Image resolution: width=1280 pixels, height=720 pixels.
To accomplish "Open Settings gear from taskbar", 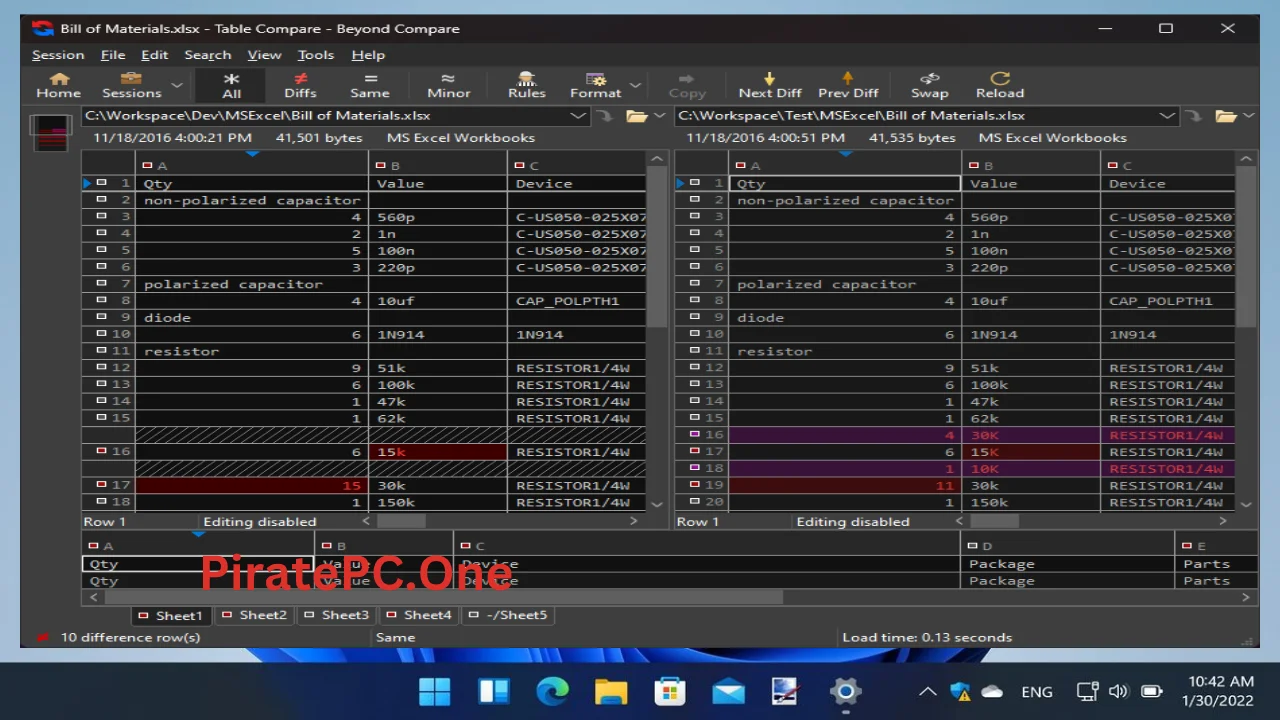I will 845,691.
